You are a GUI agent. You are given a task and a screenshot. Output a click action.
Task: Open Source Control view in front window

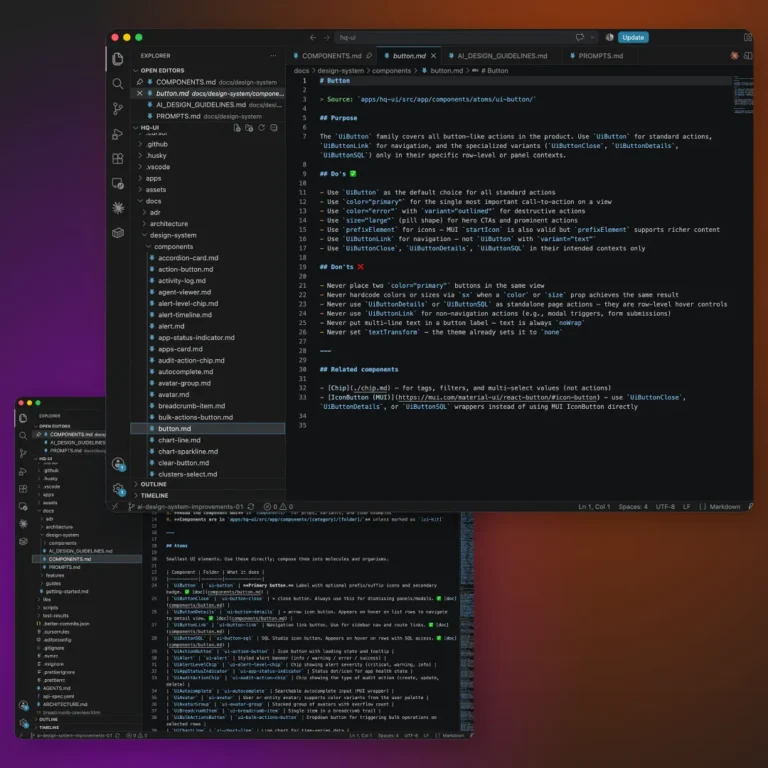pyautogui.click(x=118, y=109)
